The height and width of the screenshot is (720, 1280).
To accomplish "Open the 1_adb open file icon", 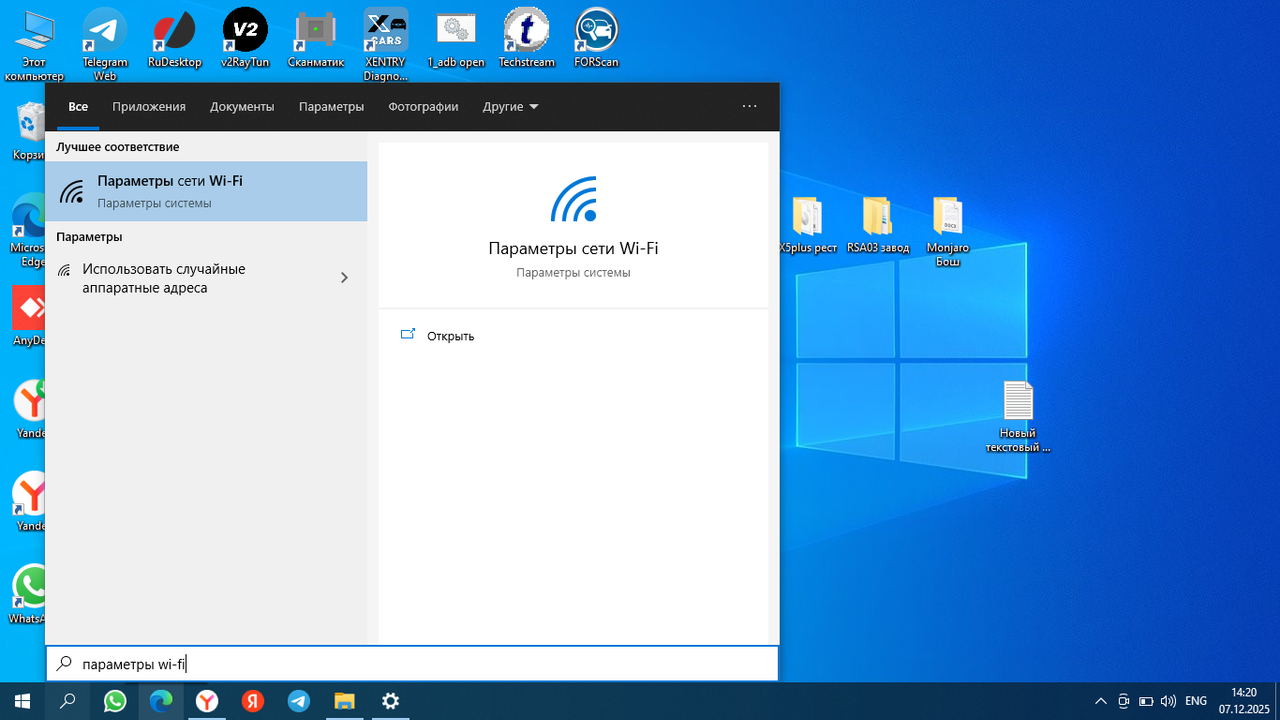I will pos(456,40).
